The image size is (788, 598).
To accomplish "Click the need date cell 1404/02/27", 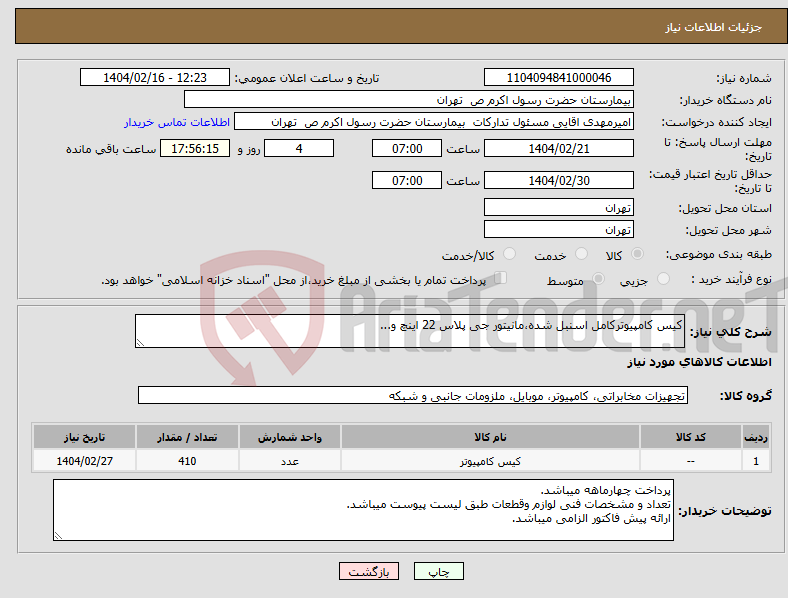I will click(x=84, y=461).
